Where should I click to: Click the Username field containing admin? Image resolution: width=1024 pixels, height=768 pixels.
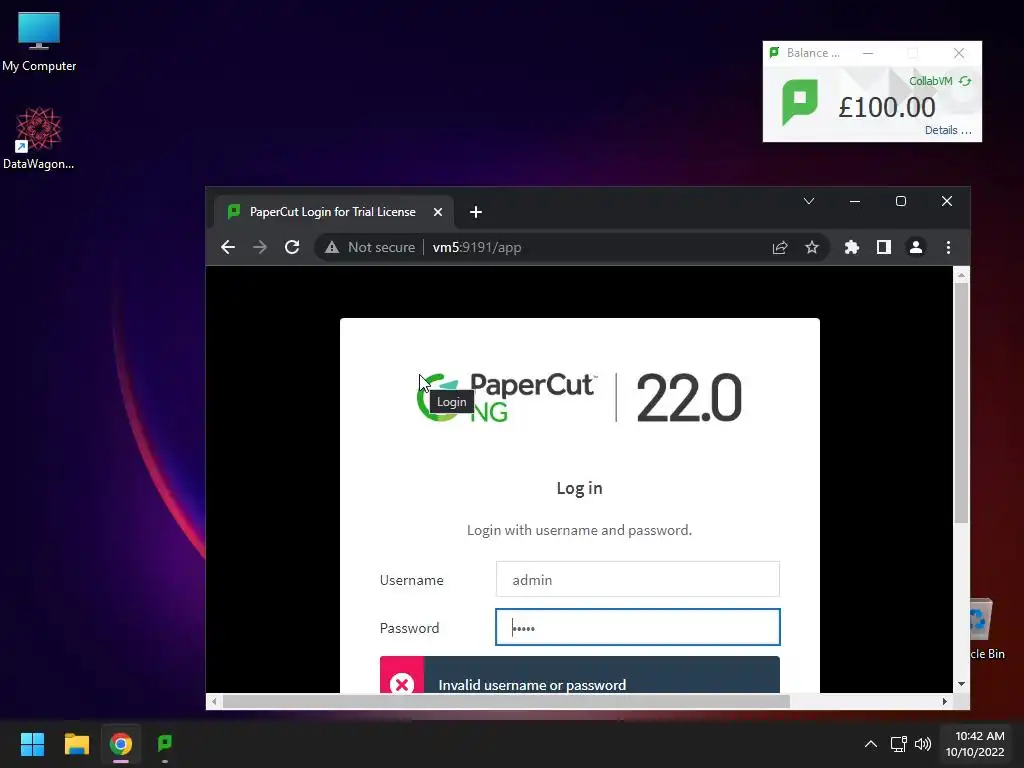pos(637,579)
